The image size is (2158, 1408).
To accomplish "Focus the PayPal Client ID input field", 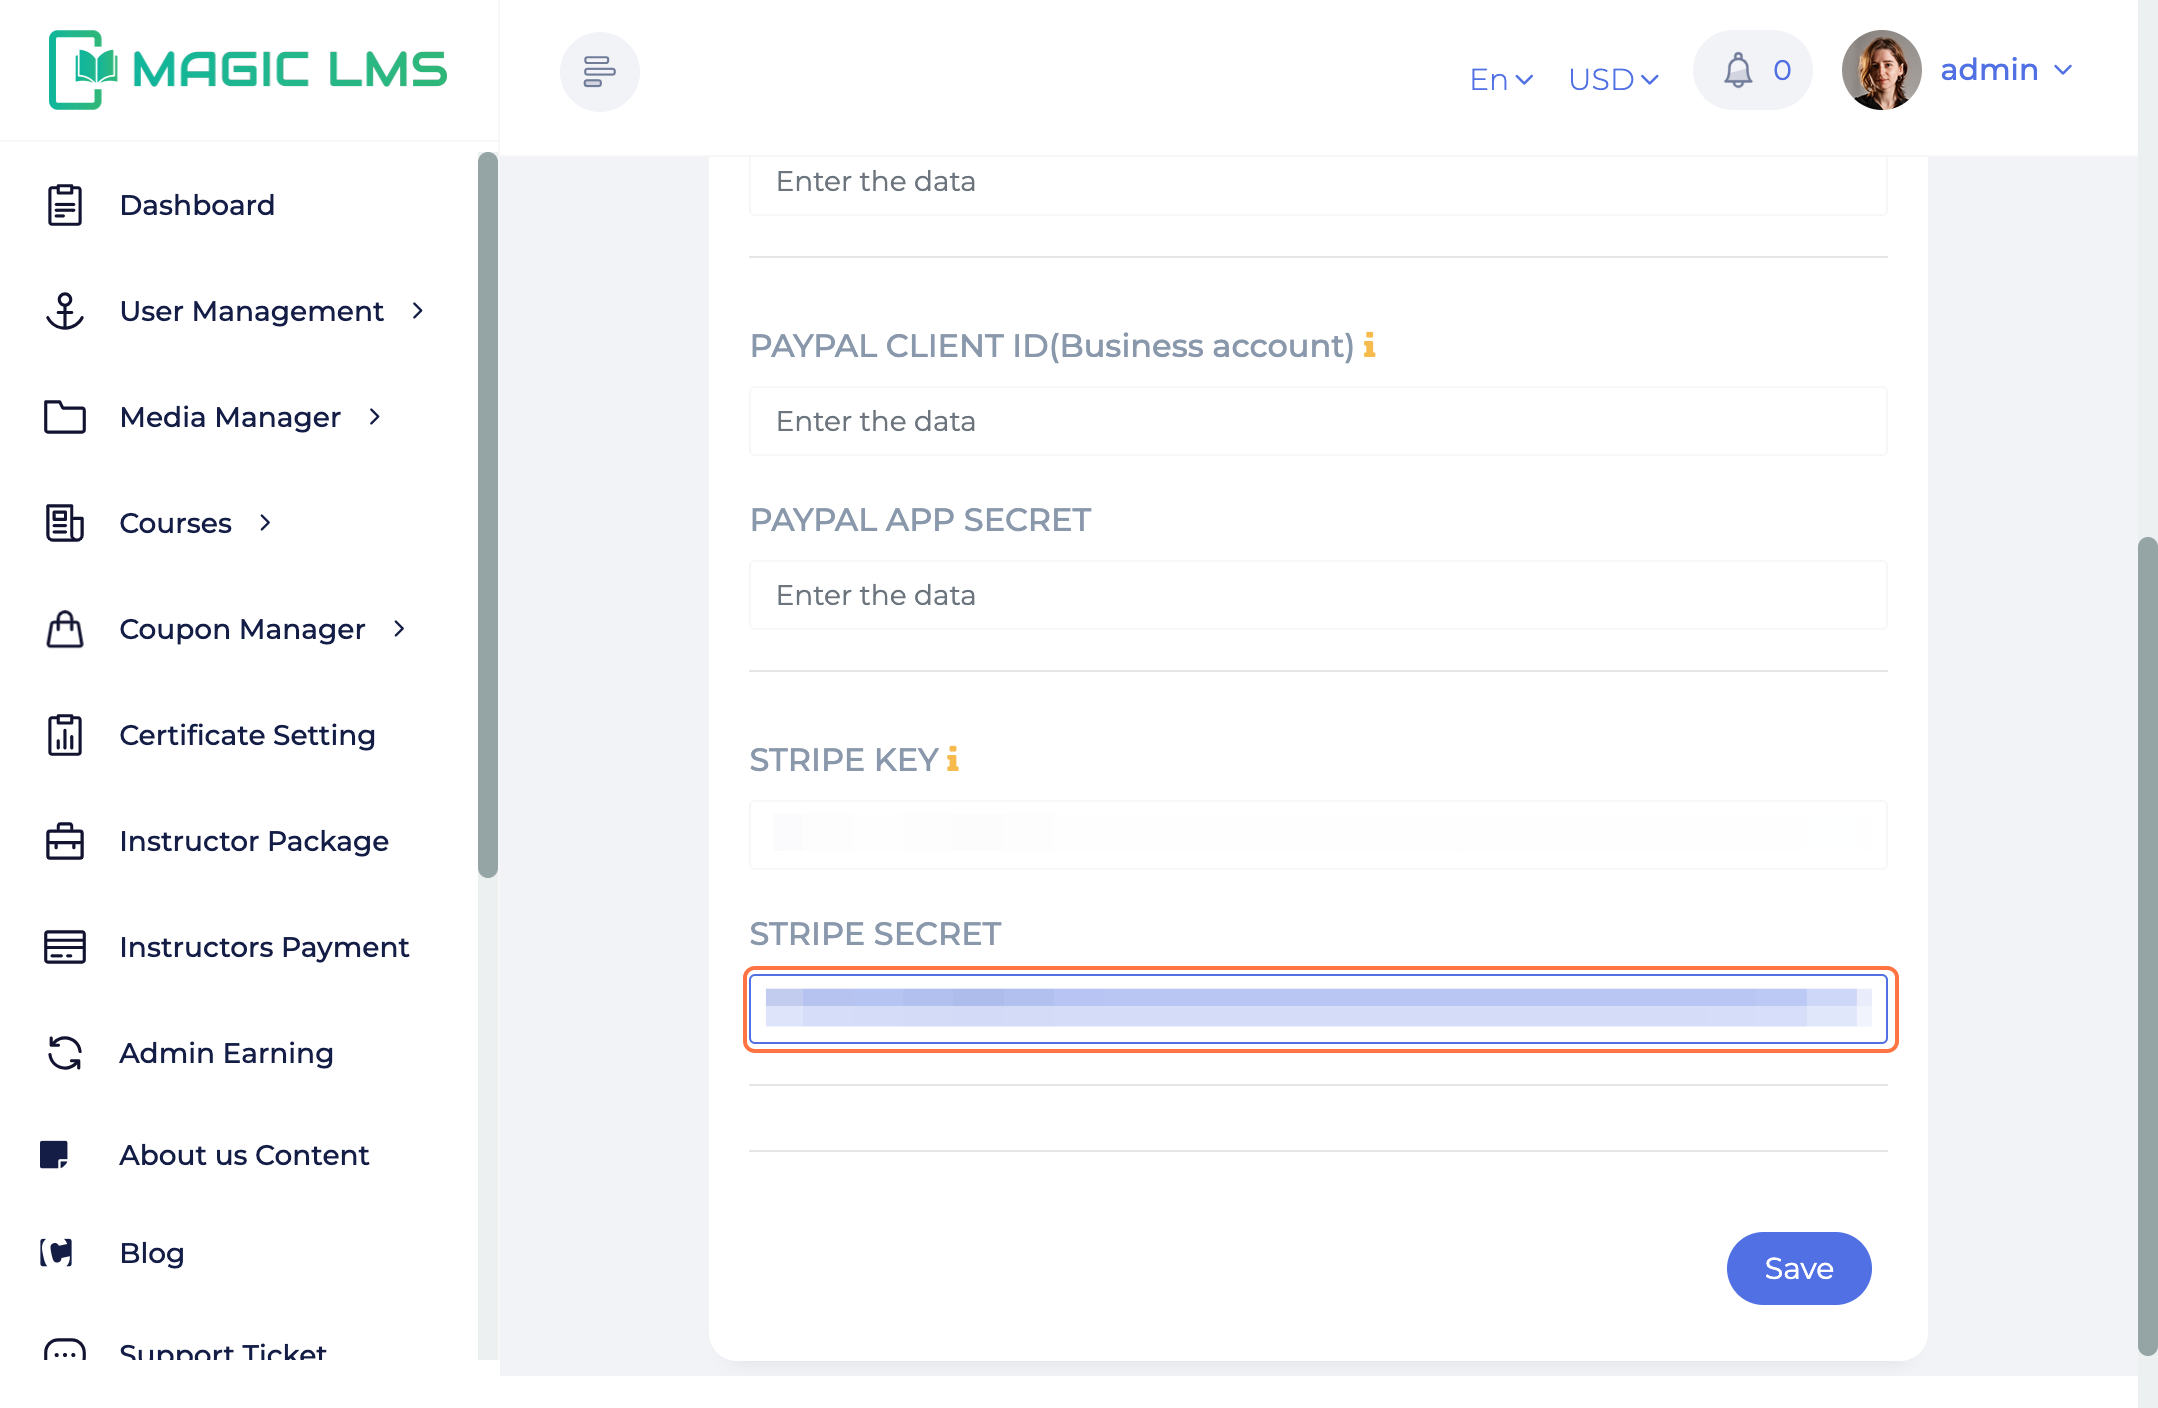I will tap(1318, 421).
